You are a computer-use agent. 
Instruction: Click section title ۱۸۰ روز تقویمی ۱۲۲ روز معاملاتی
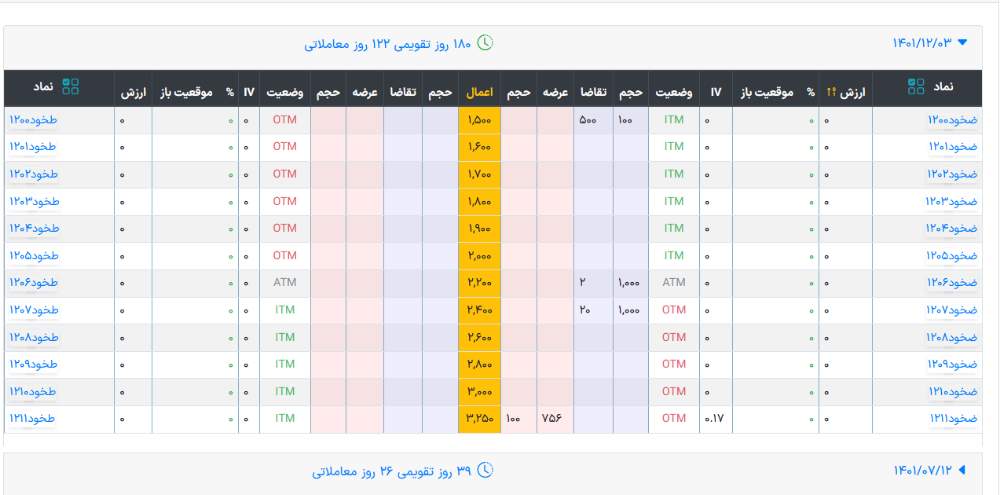point(388,44)
